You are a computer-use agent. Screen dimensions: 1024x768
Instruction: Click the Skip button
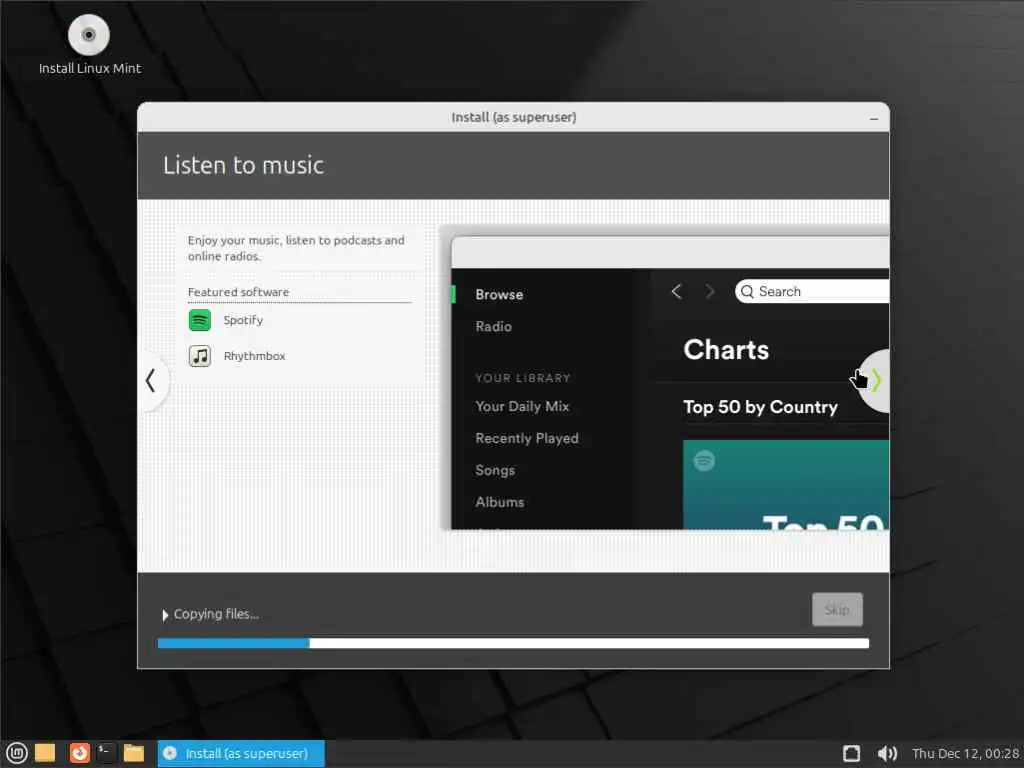[x=837, y=609]
